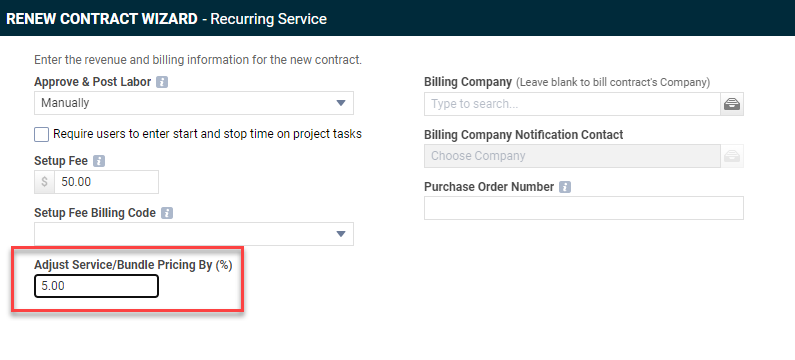Screen dimensions: 795x360
Task: Click the info icon next to Setup Fee
Action: (99, 161)
